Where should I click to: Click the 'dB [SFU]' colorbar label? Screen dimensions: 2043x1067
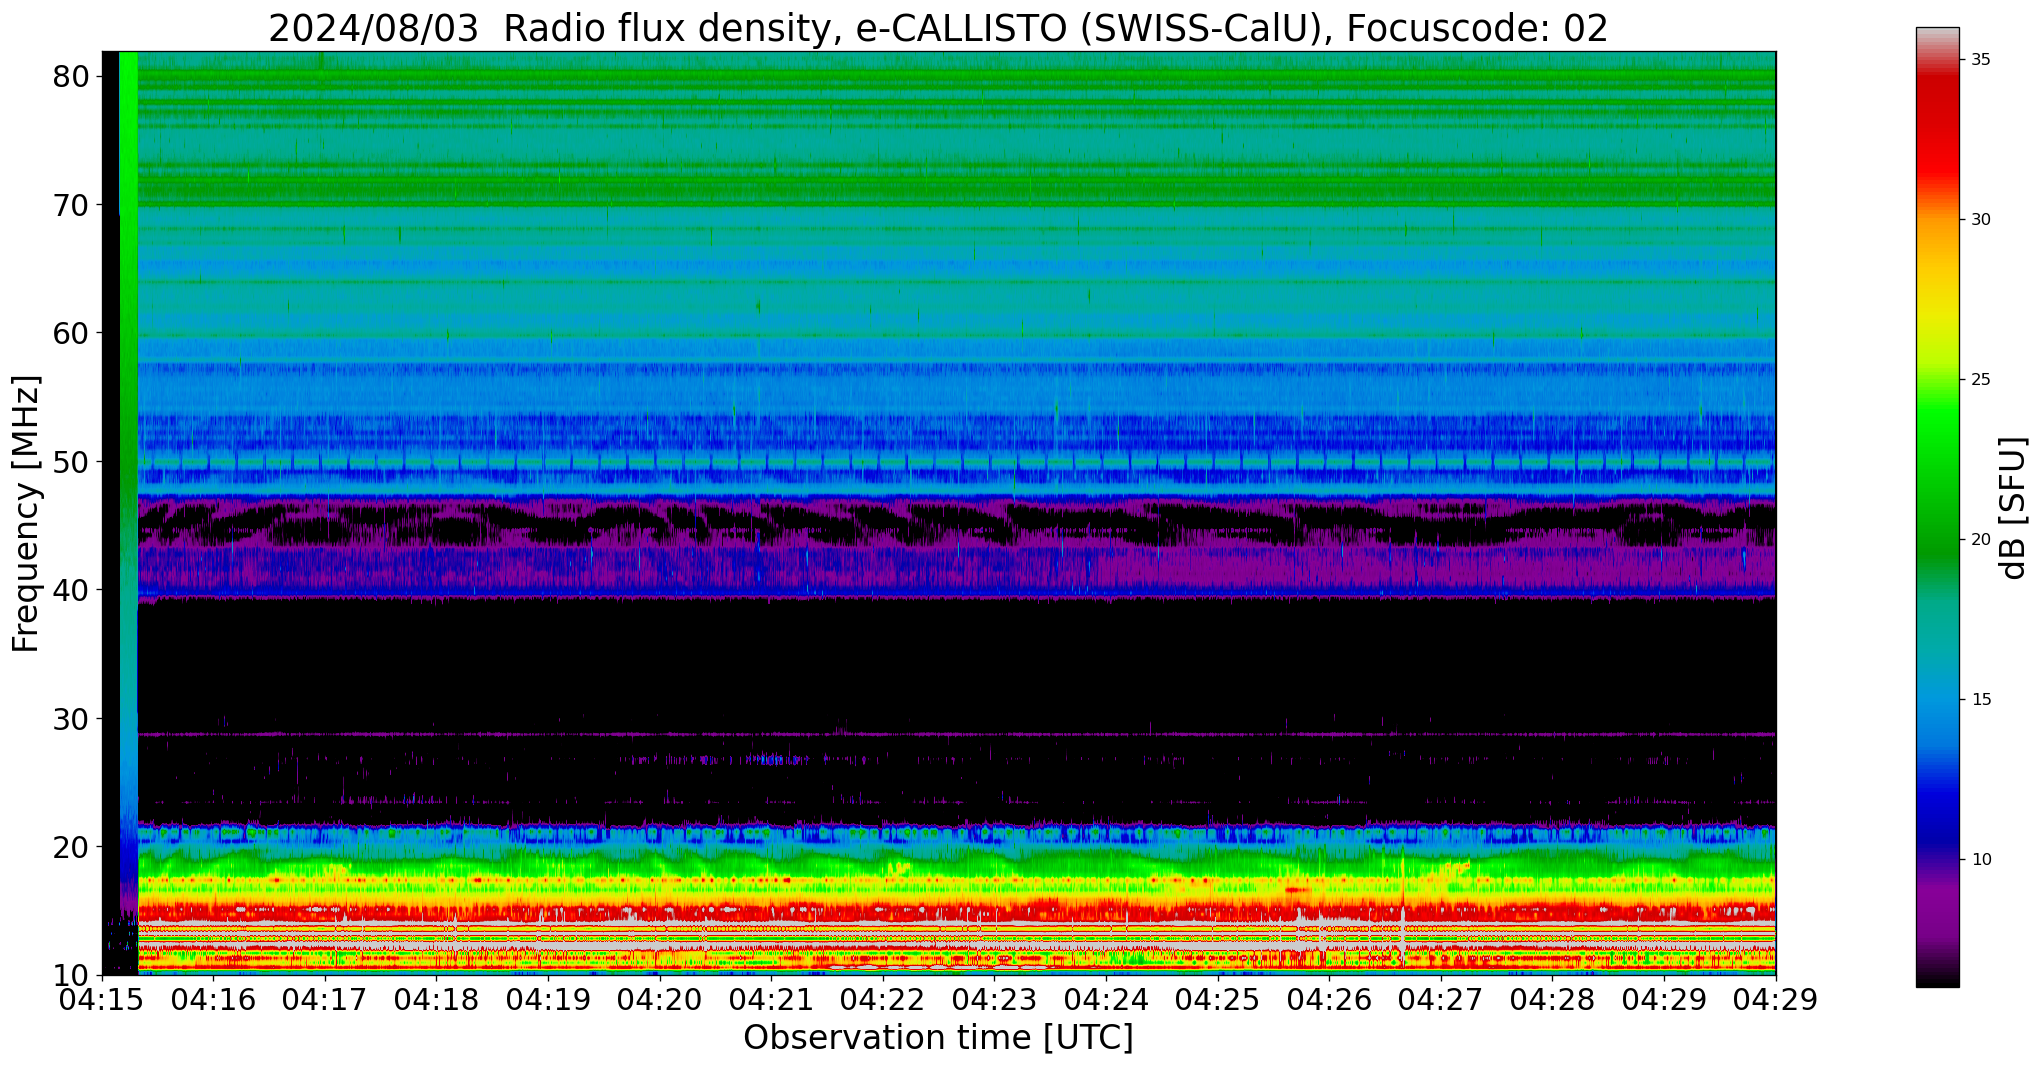(x=2012, y=507)
